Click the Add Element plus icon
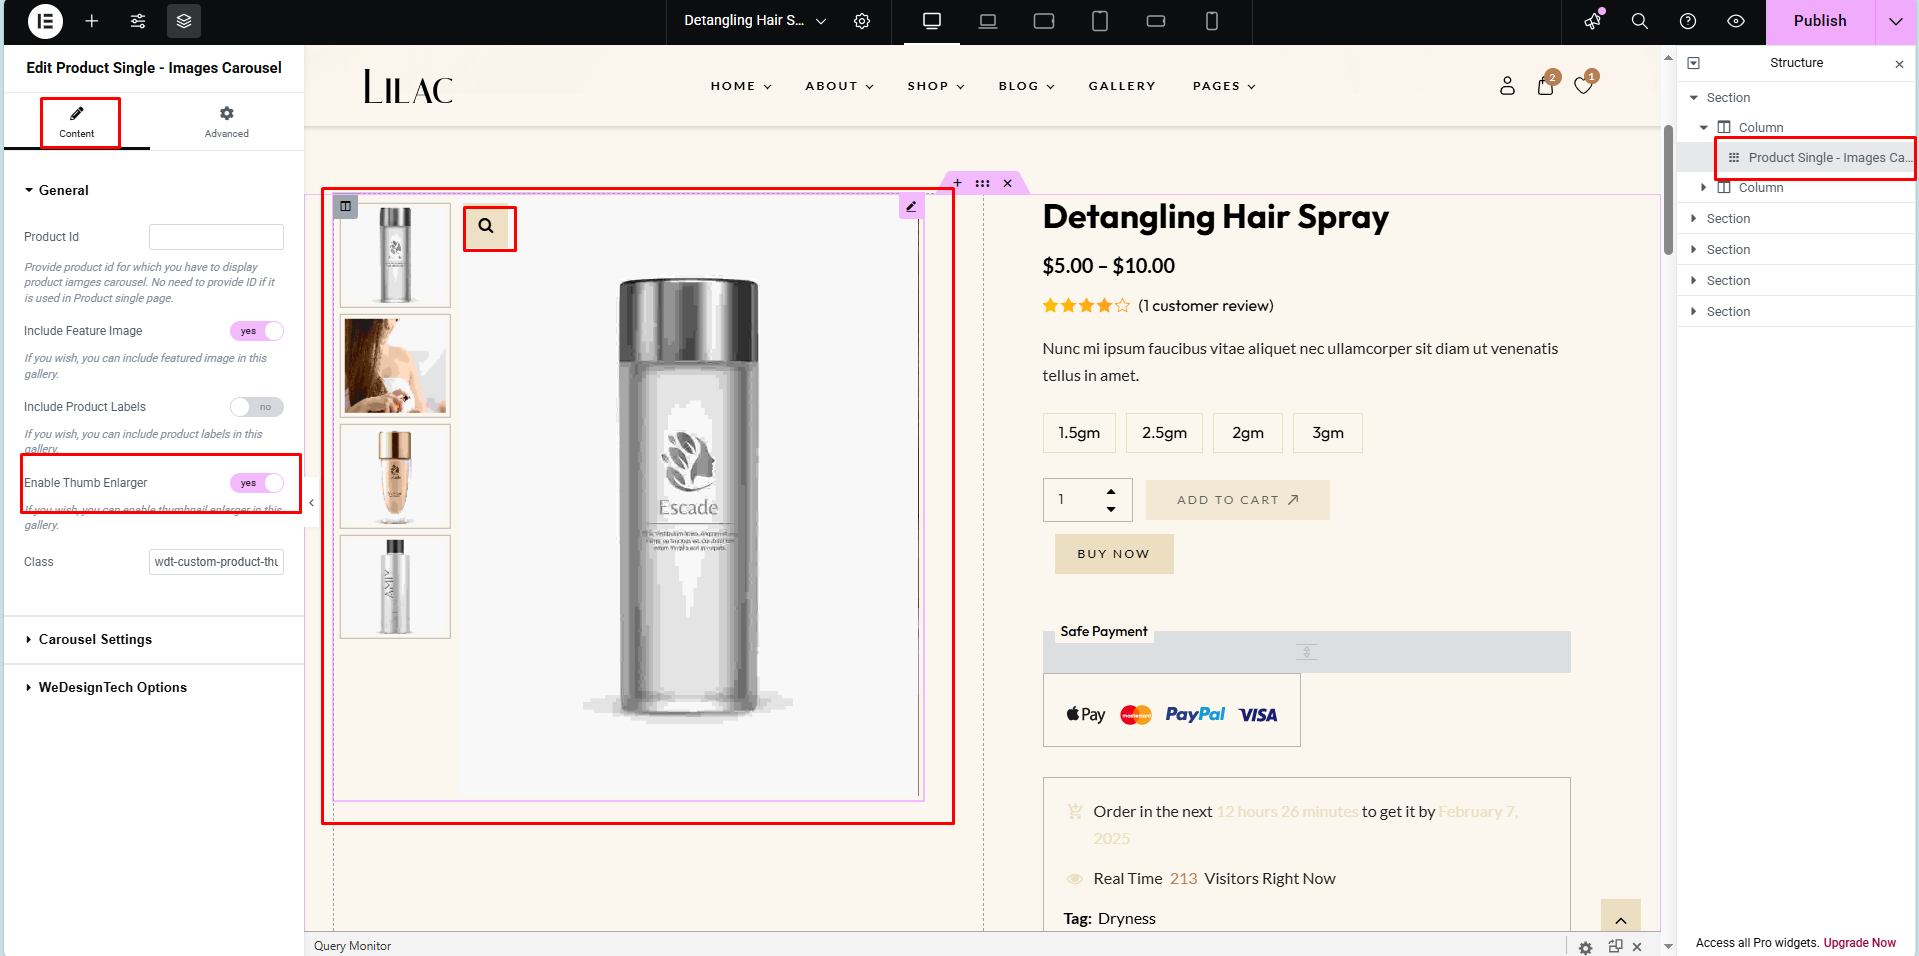The height and width of the screenshot is (956, 1919). click(x=92, y=21)
